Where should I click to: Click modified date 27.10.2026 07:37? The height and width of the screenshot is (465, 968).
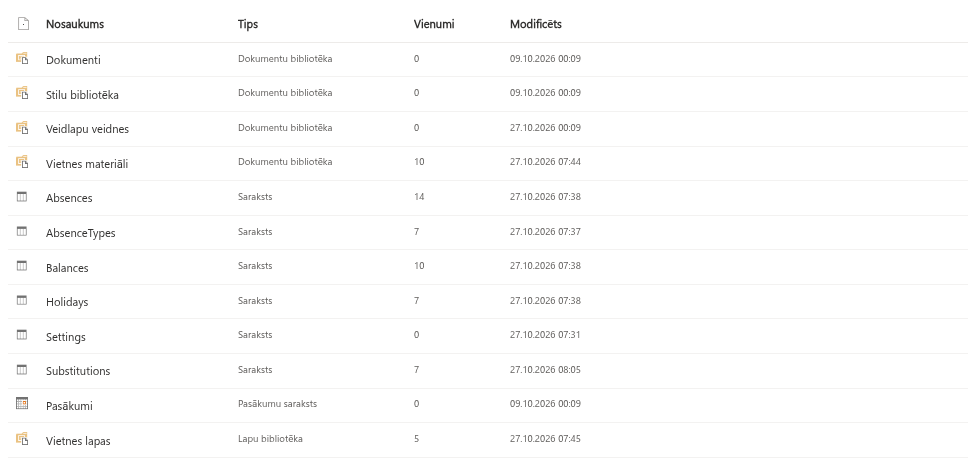(545, 232)
